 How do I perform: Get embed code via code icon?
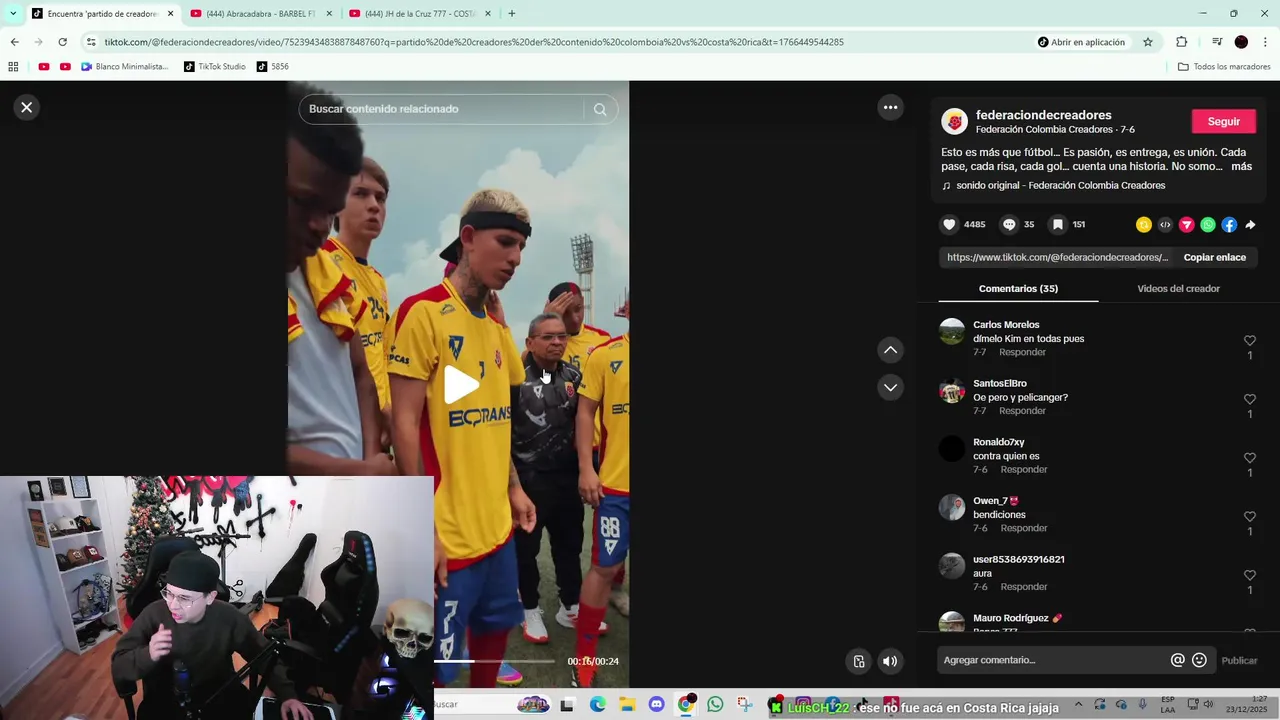(x=1165, y=225)
